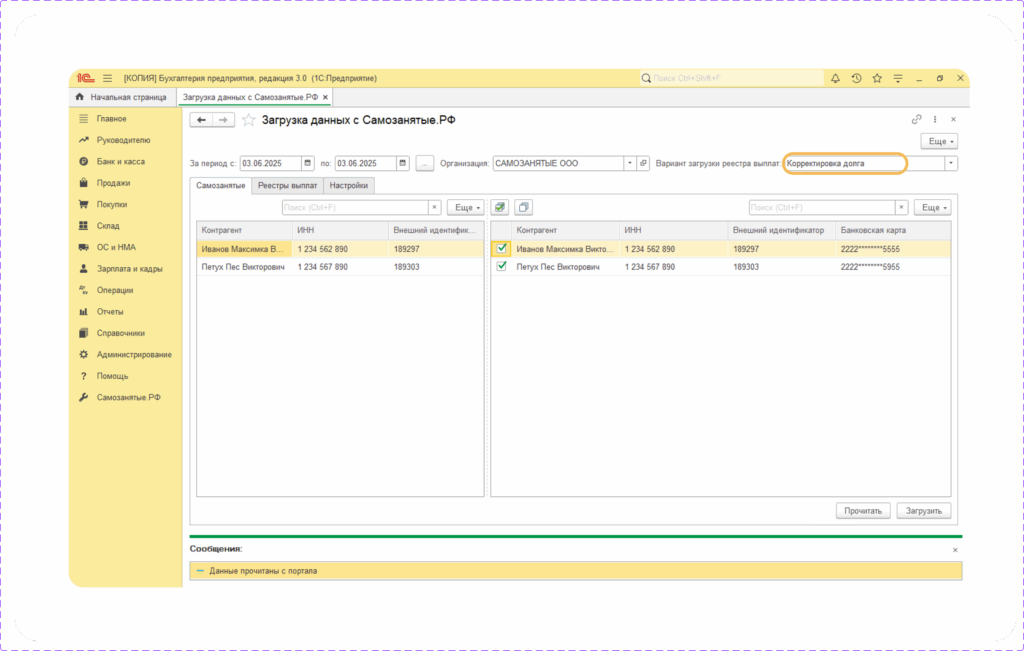Screen dimensions: 1024x651
Task: Open the history clock icon
Action: click(x=856, y=78)
